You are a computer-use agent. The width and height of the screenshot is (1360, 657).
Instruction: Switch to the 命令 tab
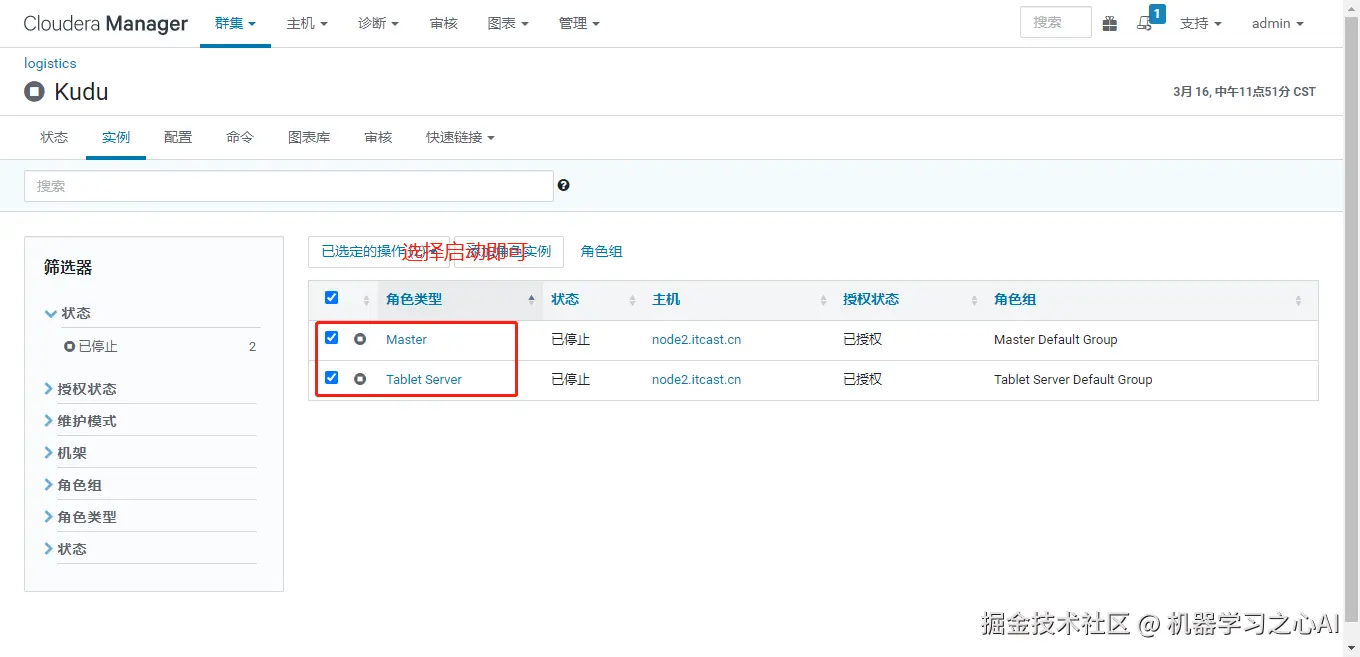[240, 137]
